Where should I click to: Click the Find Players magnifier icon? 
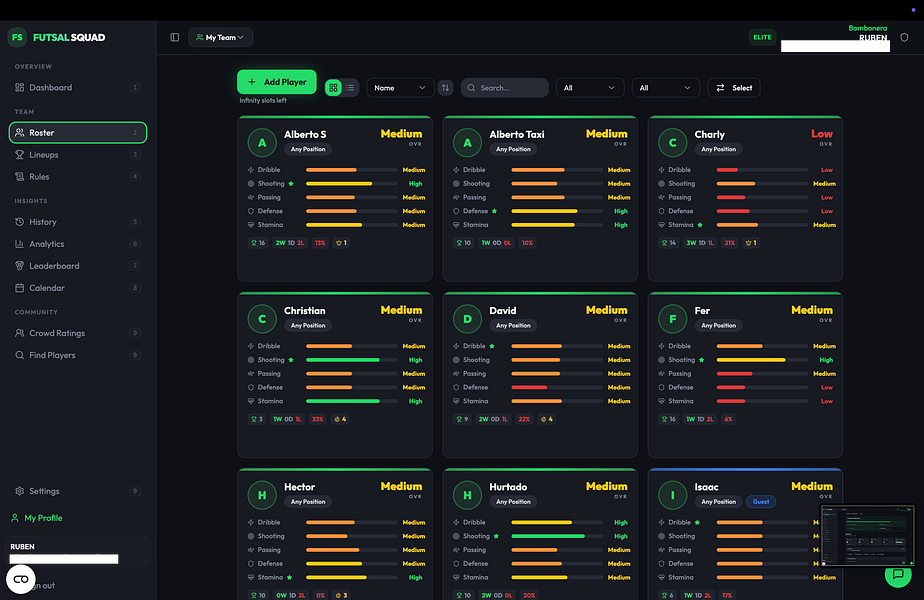(x=19, y=355)
